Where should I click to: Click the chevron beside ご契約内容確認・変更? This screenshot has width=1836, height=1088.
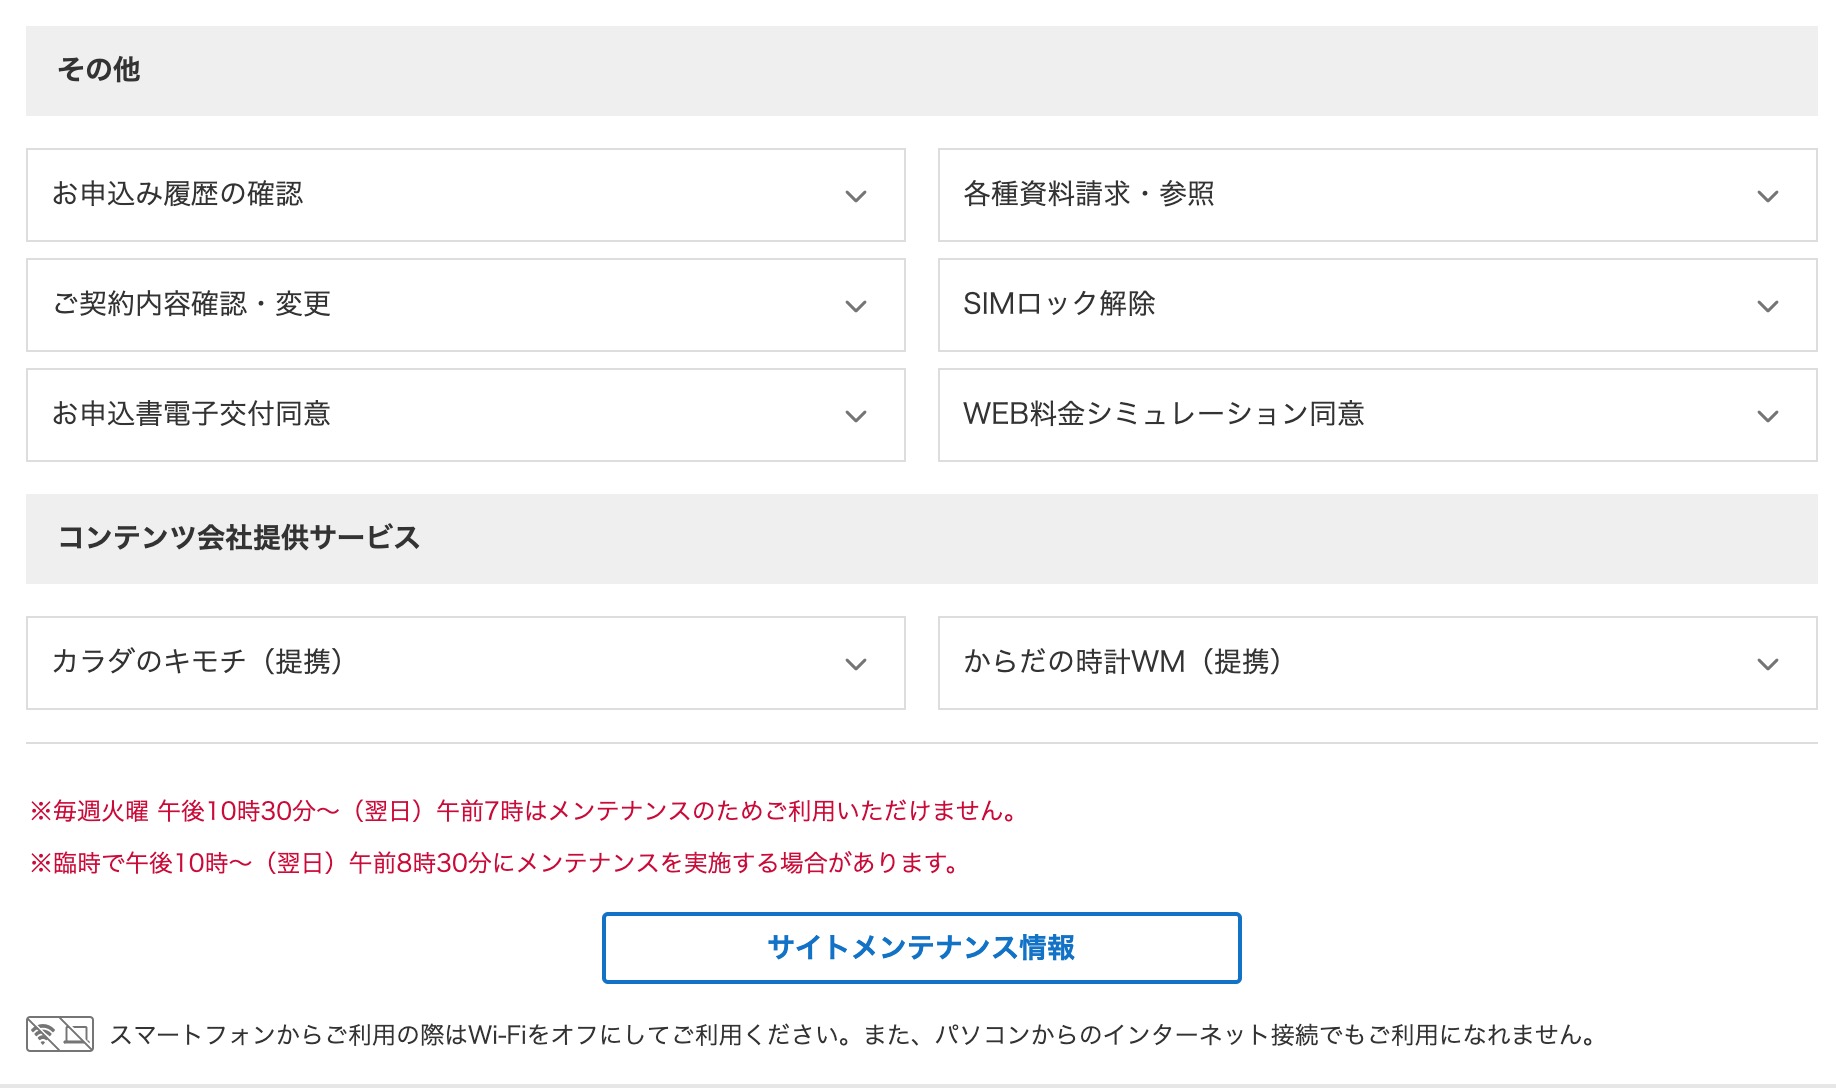point(855,306)
